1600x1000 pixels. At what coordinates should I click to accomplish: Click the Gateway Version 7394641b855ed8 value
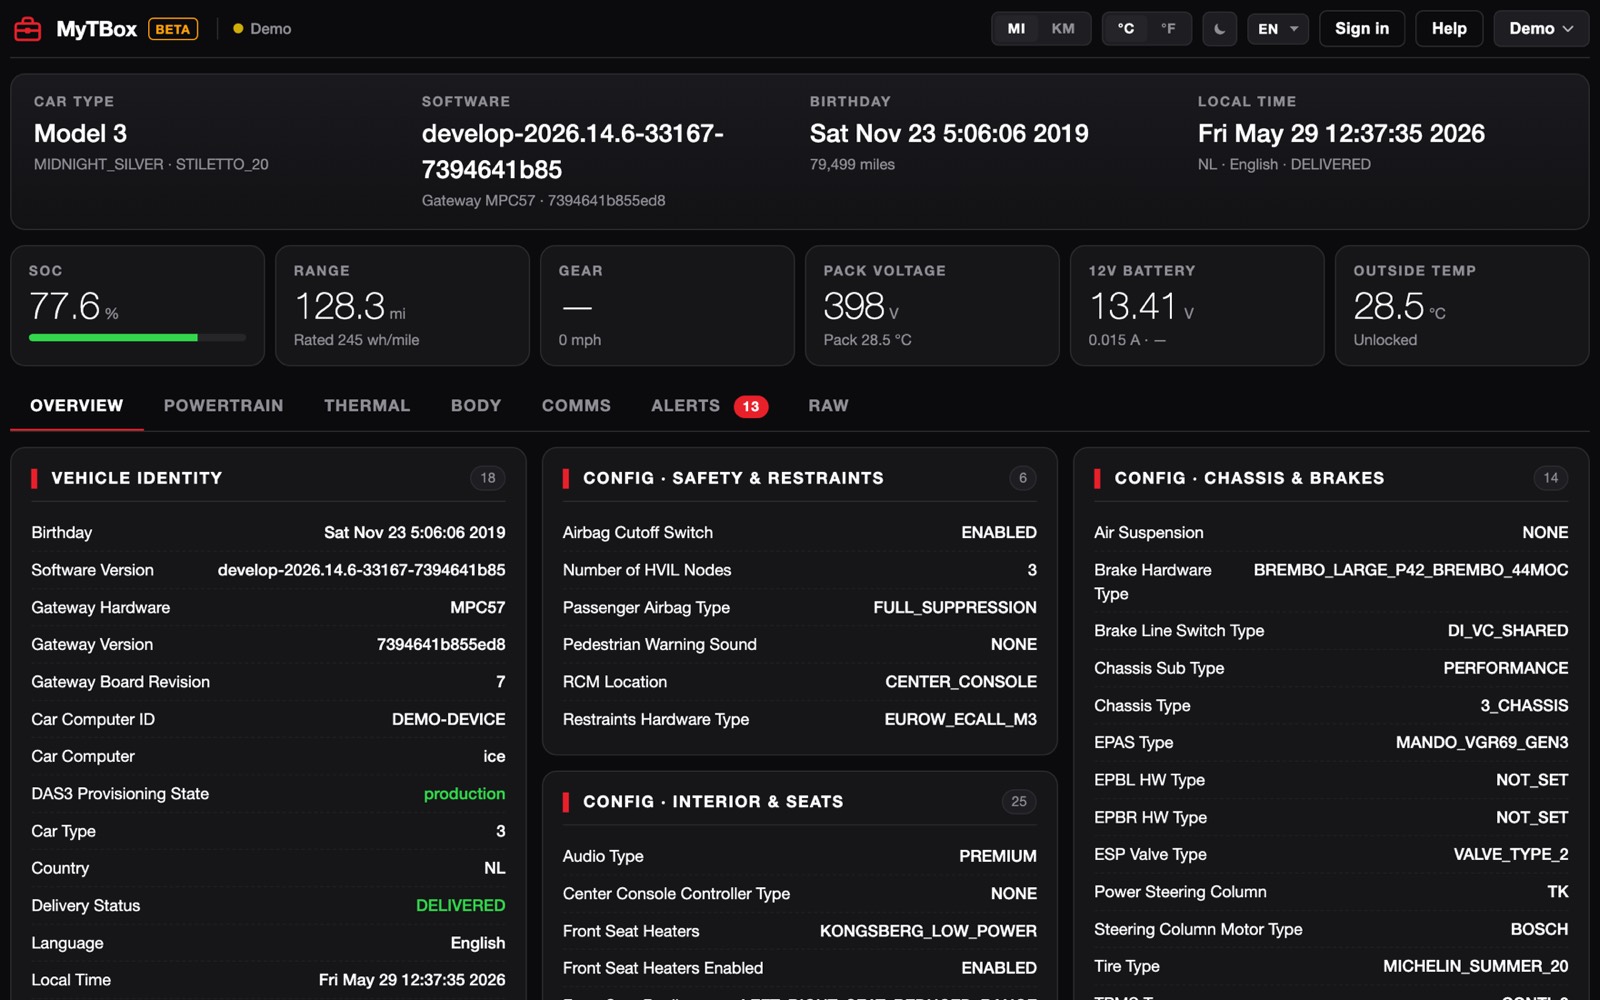tap(441, 645)
